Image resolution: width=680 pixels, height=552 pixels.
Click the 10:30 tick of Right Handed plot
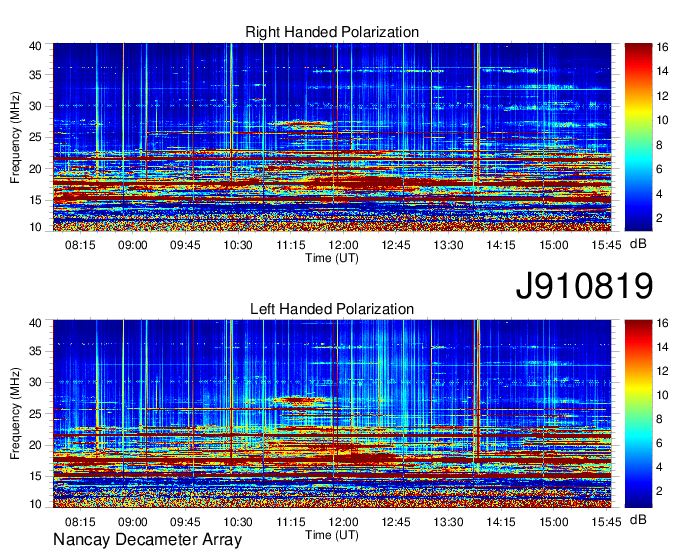click(x=238, y=245)
